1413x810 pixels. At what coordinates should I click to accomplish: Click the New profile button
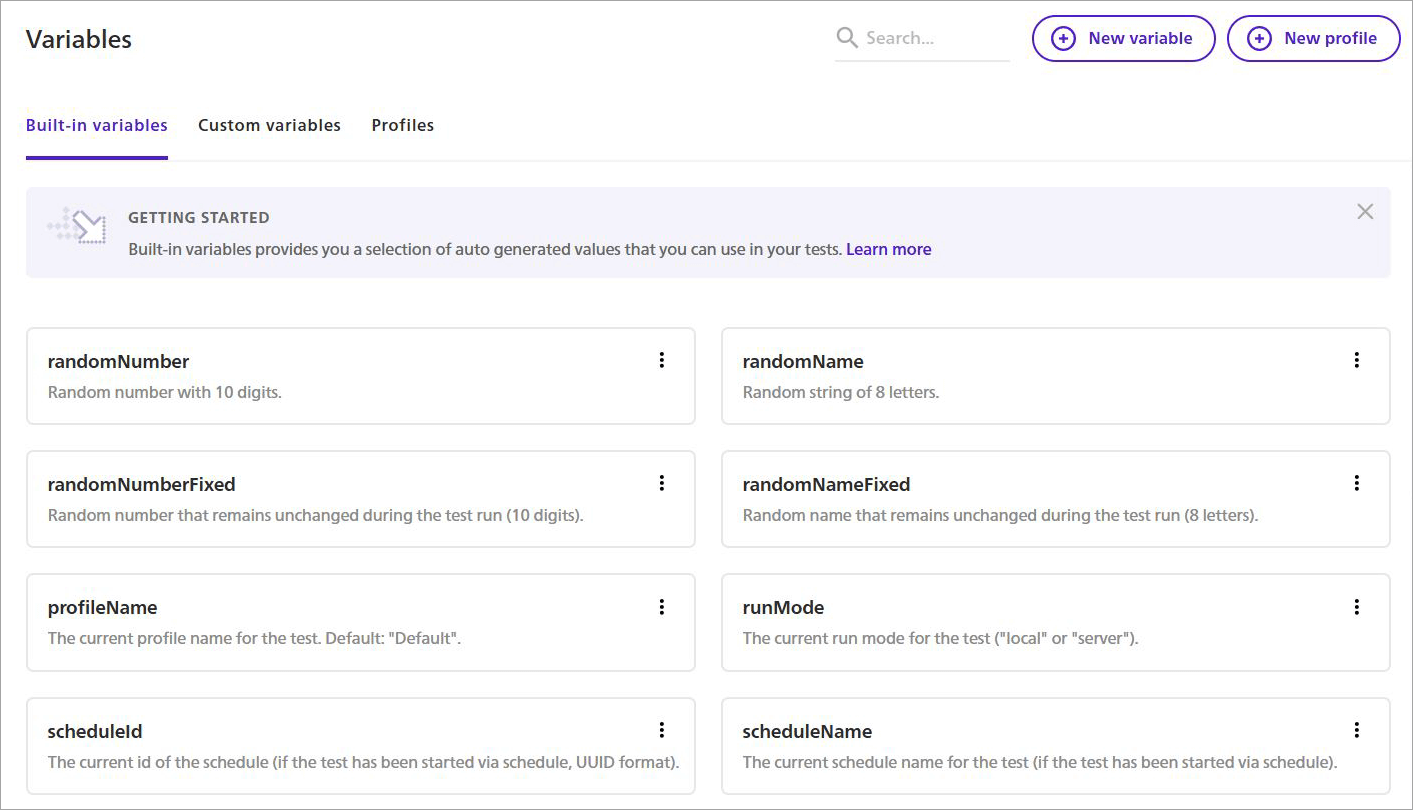click(x=1313, y=39)
